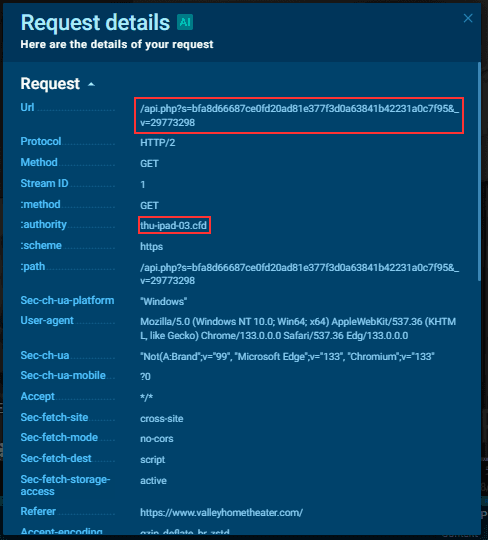Select the Stream ID value 1
Screen dimensions: 488x540
coord(143,185)
